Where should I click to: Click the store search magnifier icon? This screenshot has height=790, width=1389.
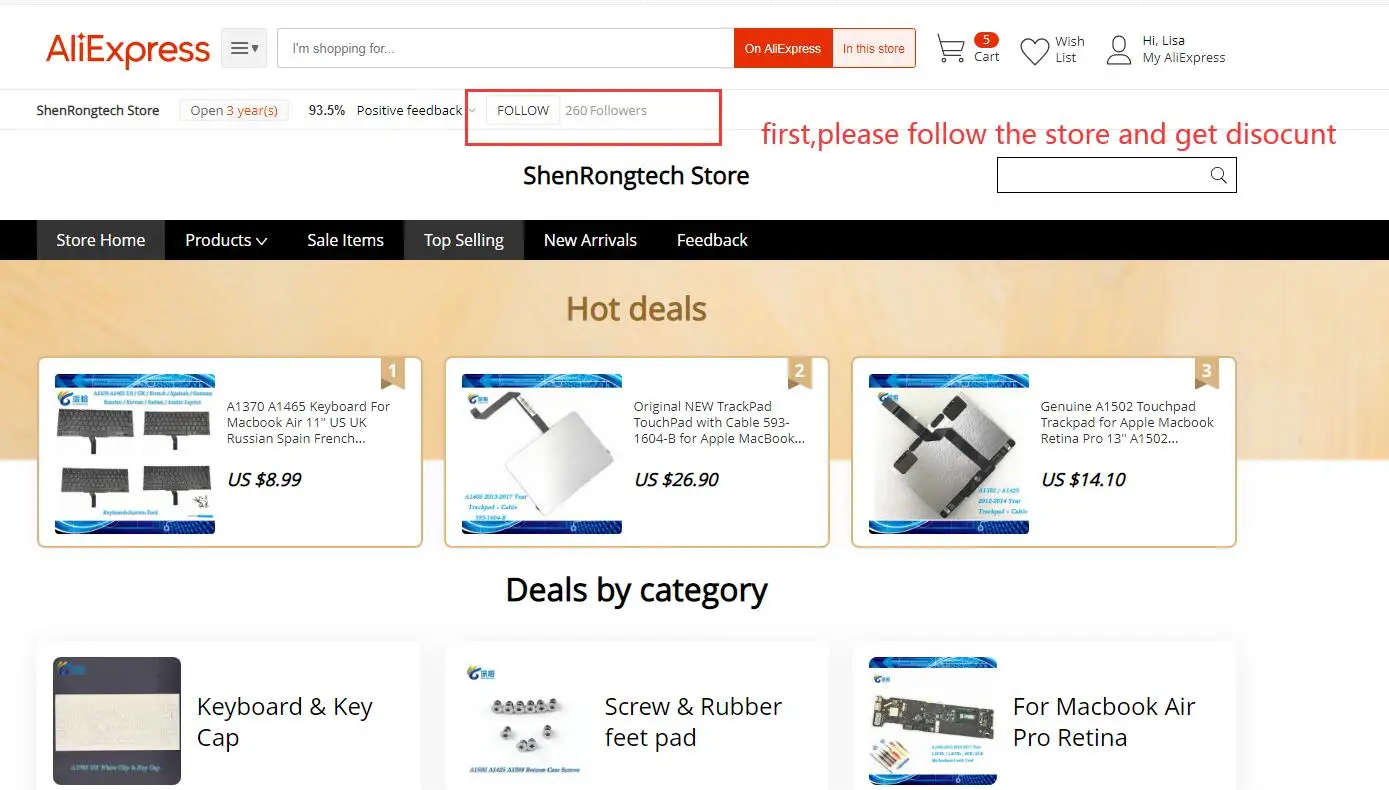click(x=1218, y=175)
